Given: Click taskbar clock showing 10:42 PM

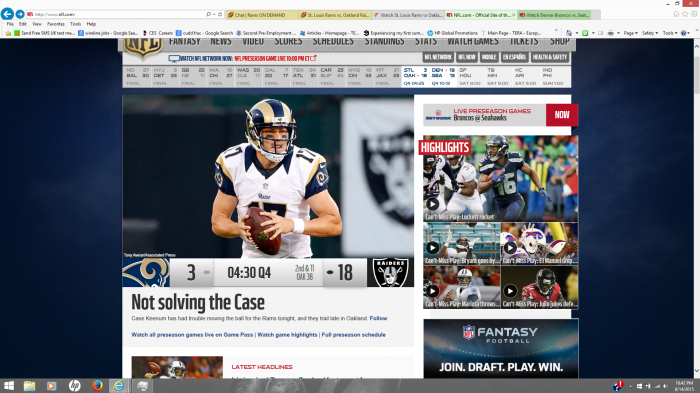Looking at the screenshot, I should 684,386.
